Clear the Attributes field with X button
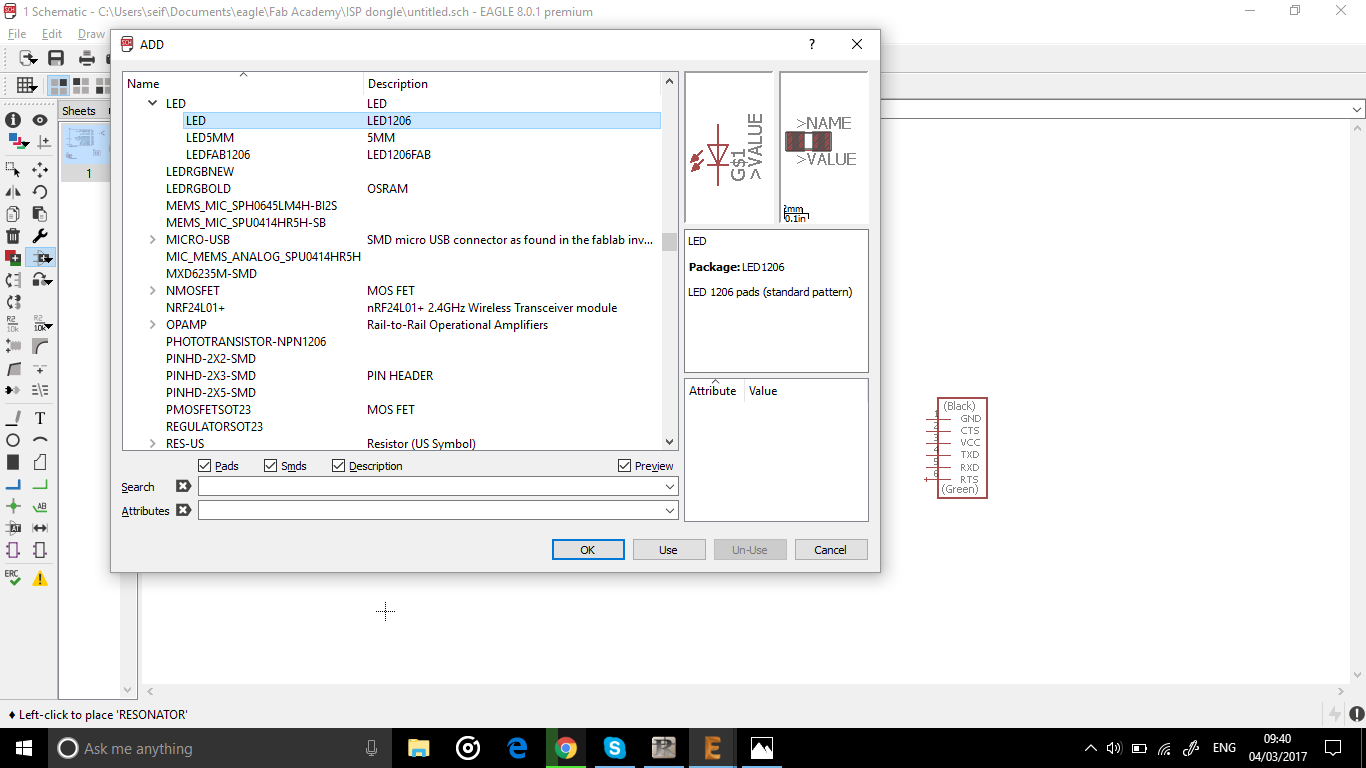This screenshot has width=1366, height=768. coord(183,510)
